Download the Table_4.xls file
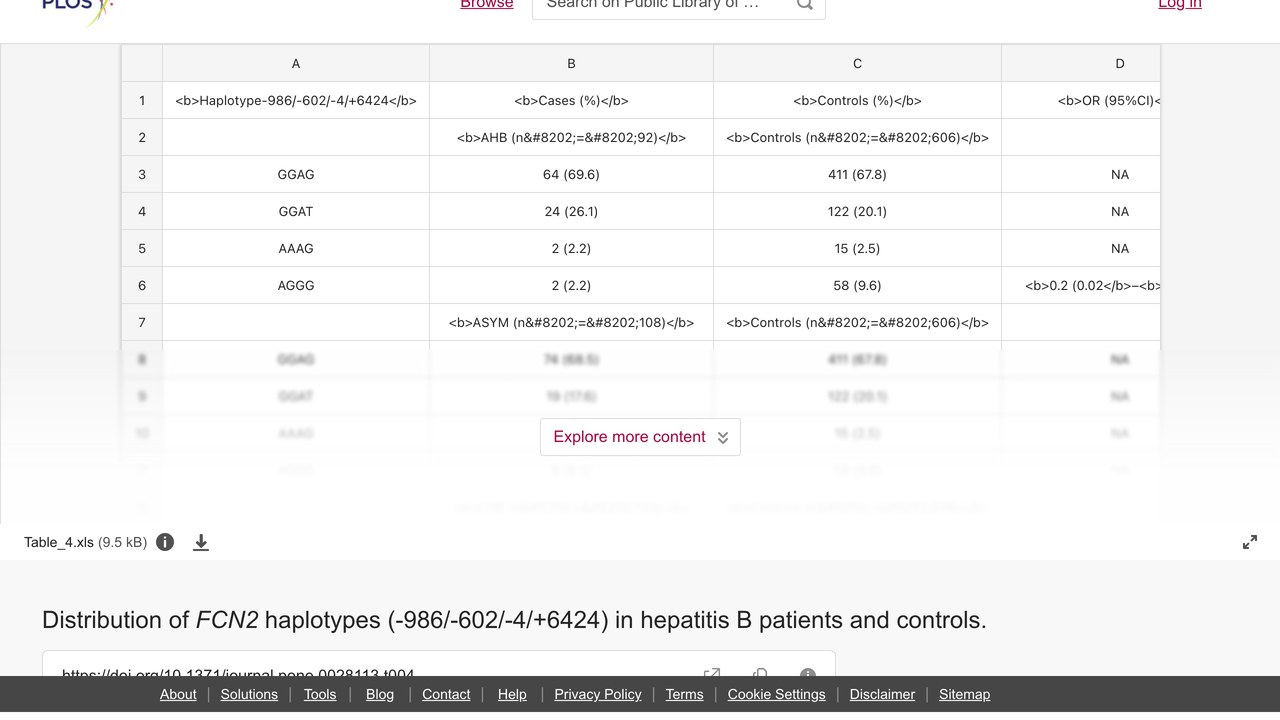Viewport: 1280px width, 720px height. [x=201, y=542]
